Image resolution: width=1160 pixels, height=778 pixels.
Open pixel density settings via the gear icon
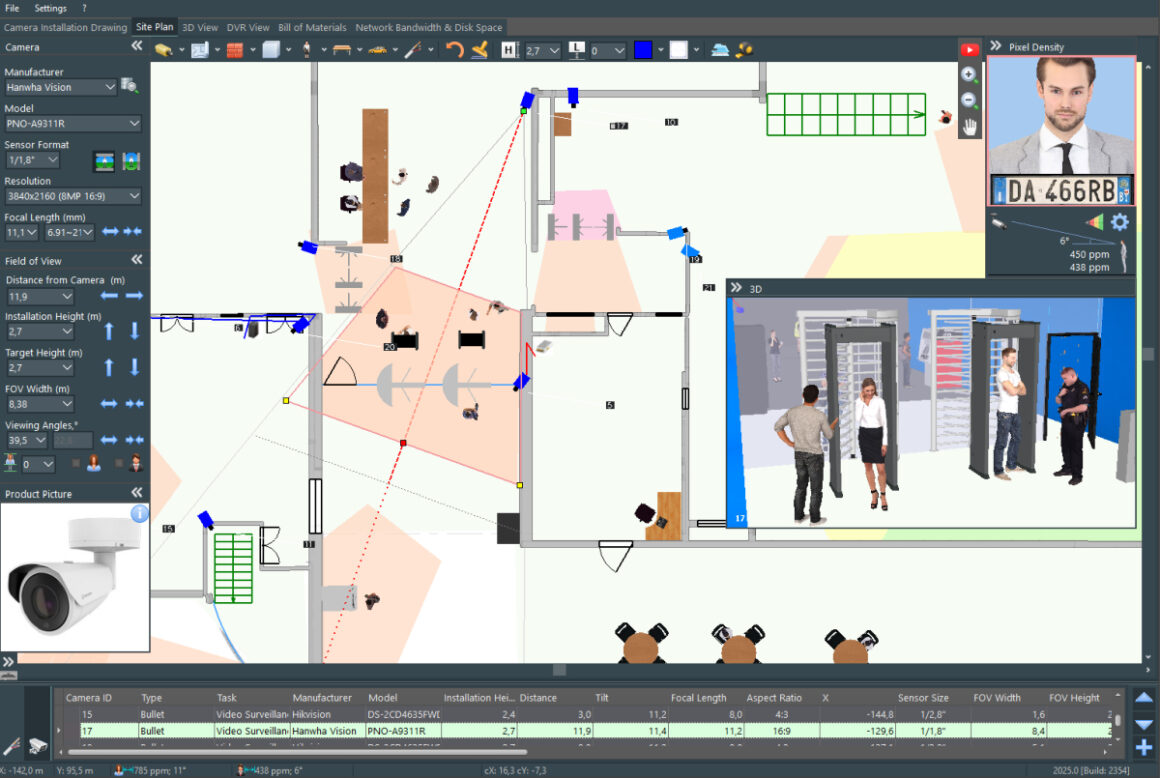[1120, 222]
